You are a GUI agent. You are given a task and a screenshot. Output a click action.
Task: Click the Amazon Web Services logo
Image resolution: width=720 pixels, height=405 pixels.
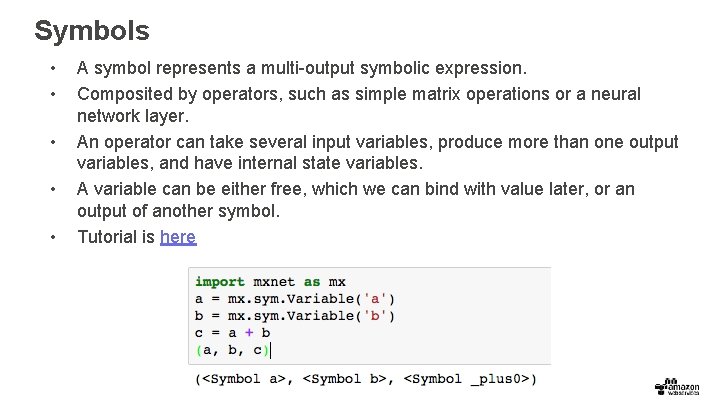[x=680, y=387]
